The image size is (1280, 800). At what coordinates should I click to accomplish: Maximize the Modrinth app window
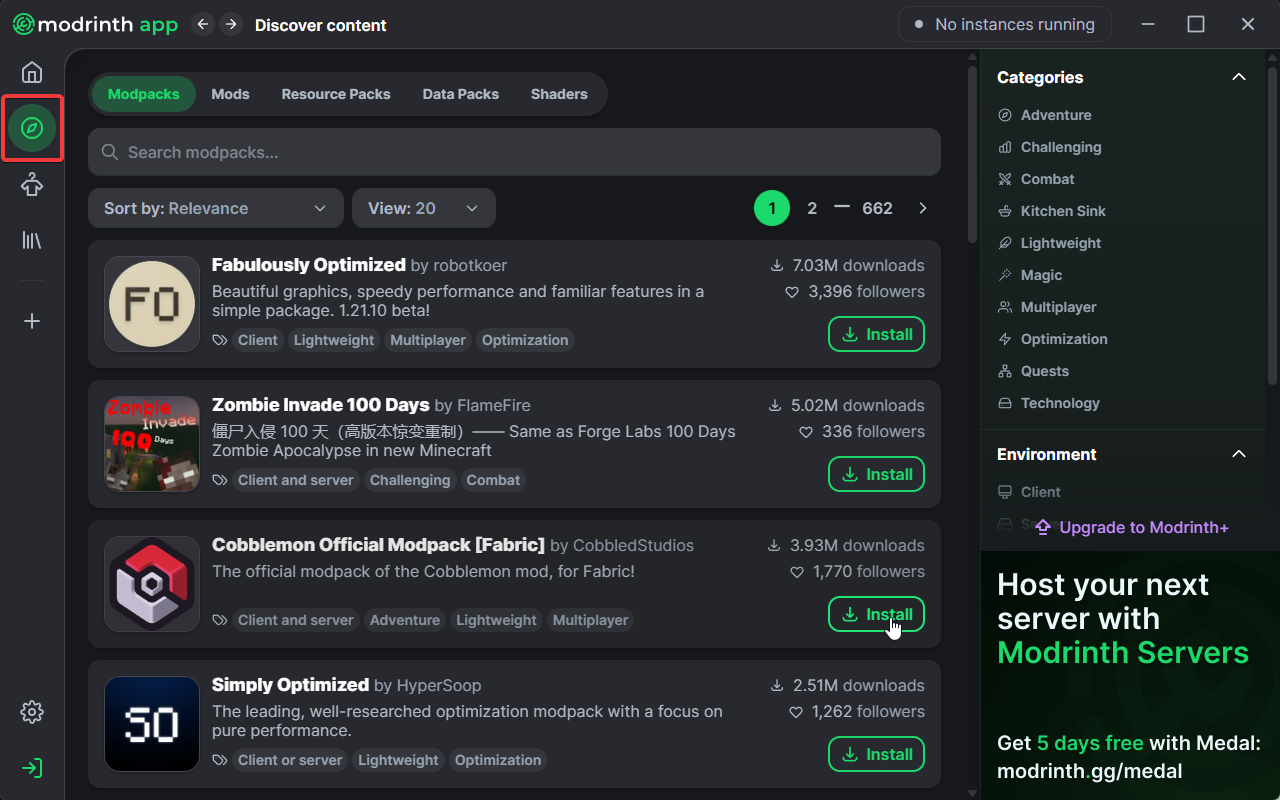pyautogui.click(x=1196, y=24)
